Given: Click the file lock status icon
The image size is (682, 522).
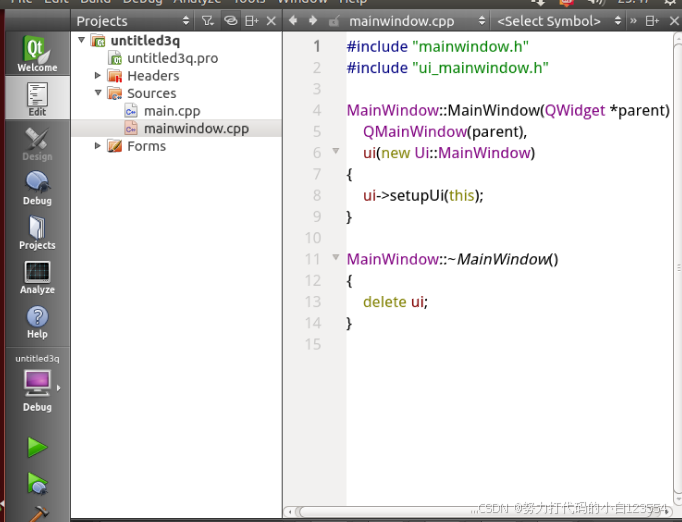Looking at the screenshot, I should (334, 21).
